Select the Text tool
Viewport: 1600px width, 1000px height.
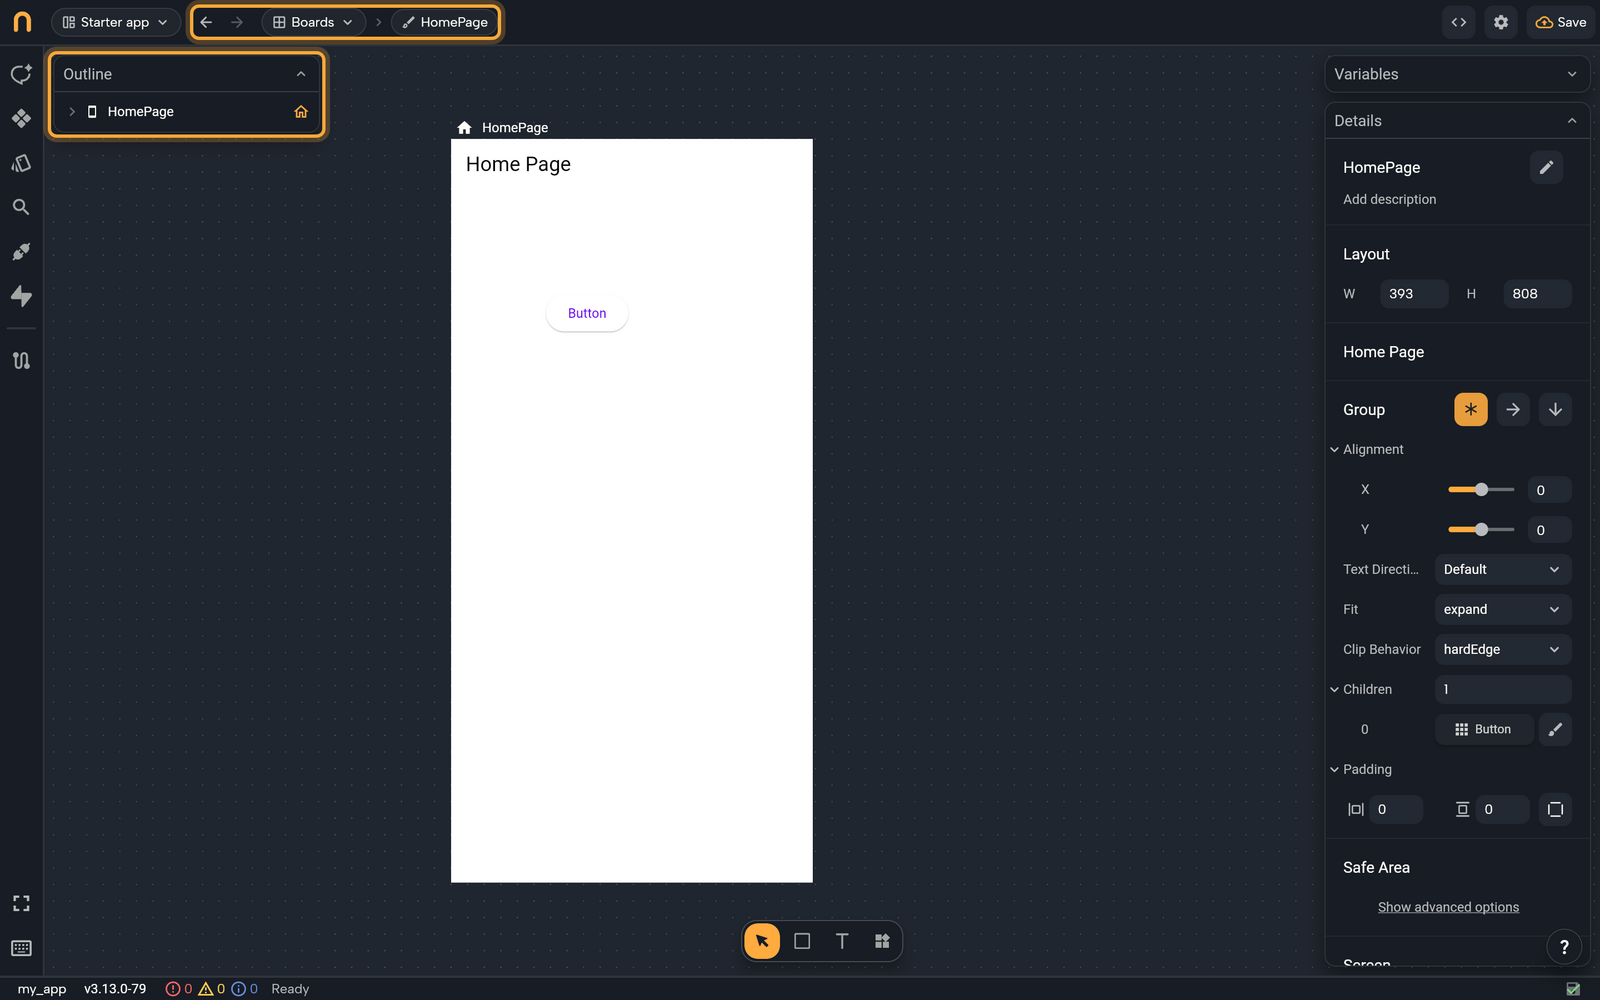[842, 941]
